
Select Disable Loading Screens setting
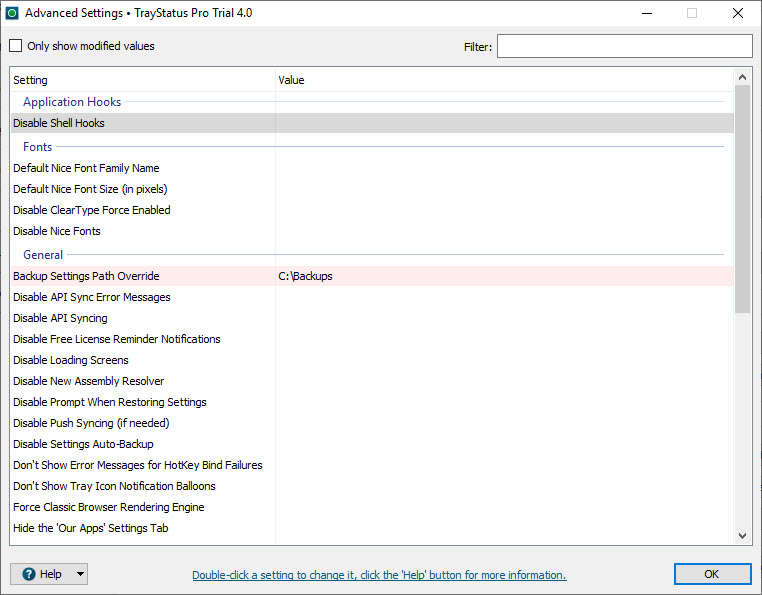pos(71,360)
